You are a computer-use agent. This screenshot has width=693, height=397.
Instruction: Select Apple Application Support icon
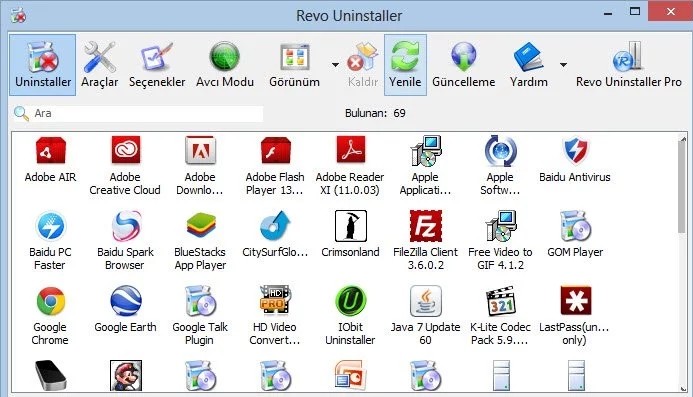coord(426,151)
